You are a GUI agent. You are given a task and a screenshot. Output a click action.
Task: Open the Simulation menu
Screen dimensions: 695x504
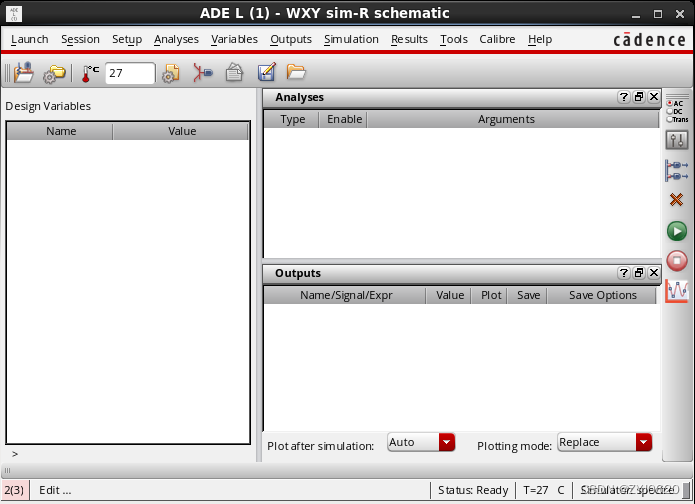point(351,39)
